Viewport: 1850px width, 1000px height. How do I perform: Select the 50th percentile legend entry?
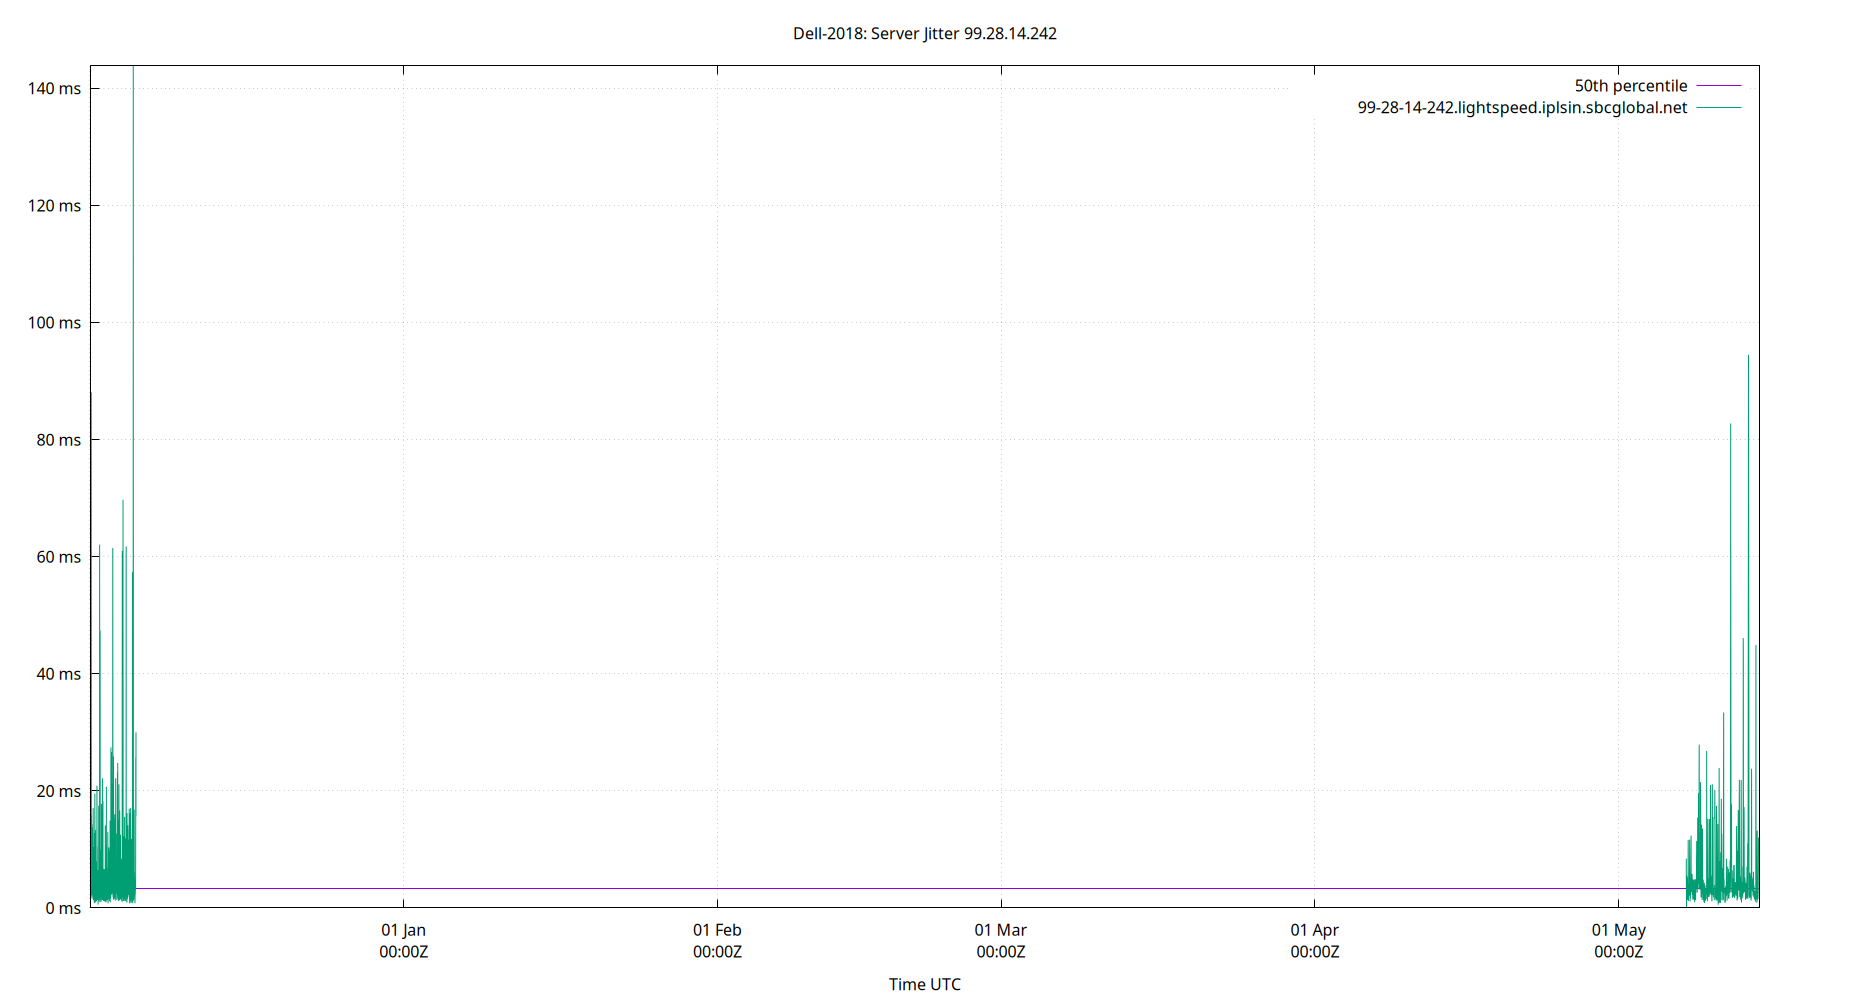1631,85
